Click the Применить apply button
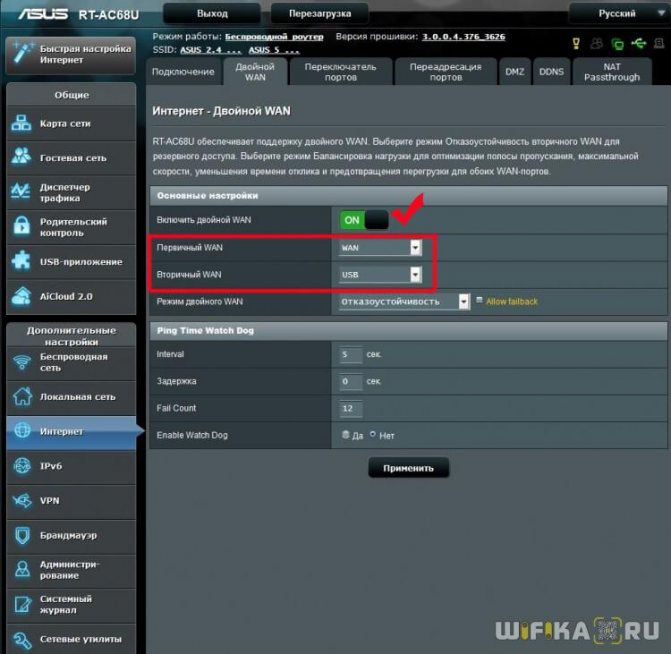 pos(409,468)
